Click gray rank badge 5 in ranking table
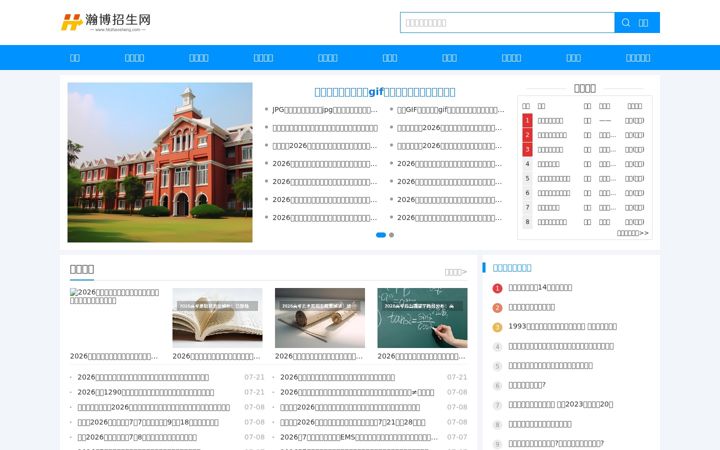Viewport: 720px width, 450px height. [x=527, y=178]
